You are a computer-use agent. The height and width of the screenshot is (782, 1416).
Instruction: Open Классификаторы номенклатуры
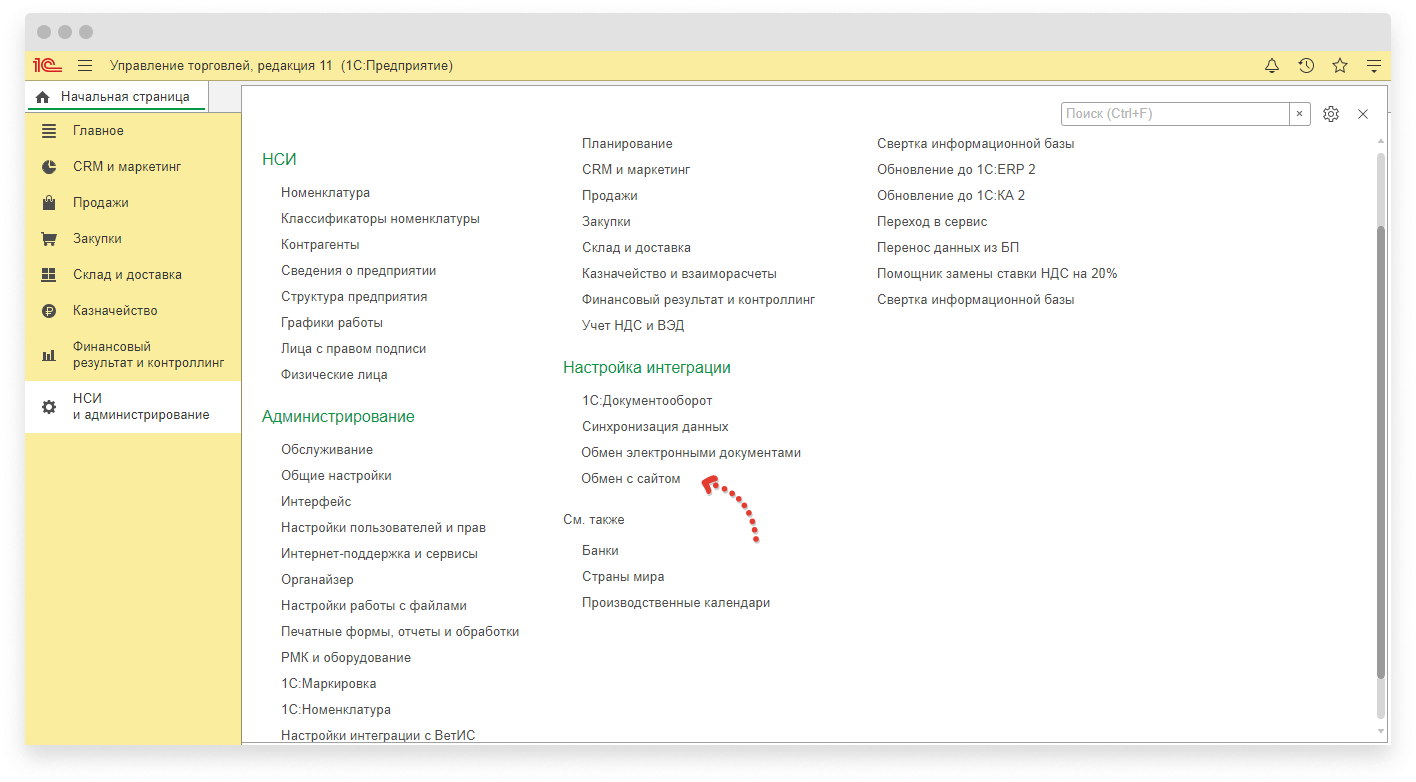380,219
